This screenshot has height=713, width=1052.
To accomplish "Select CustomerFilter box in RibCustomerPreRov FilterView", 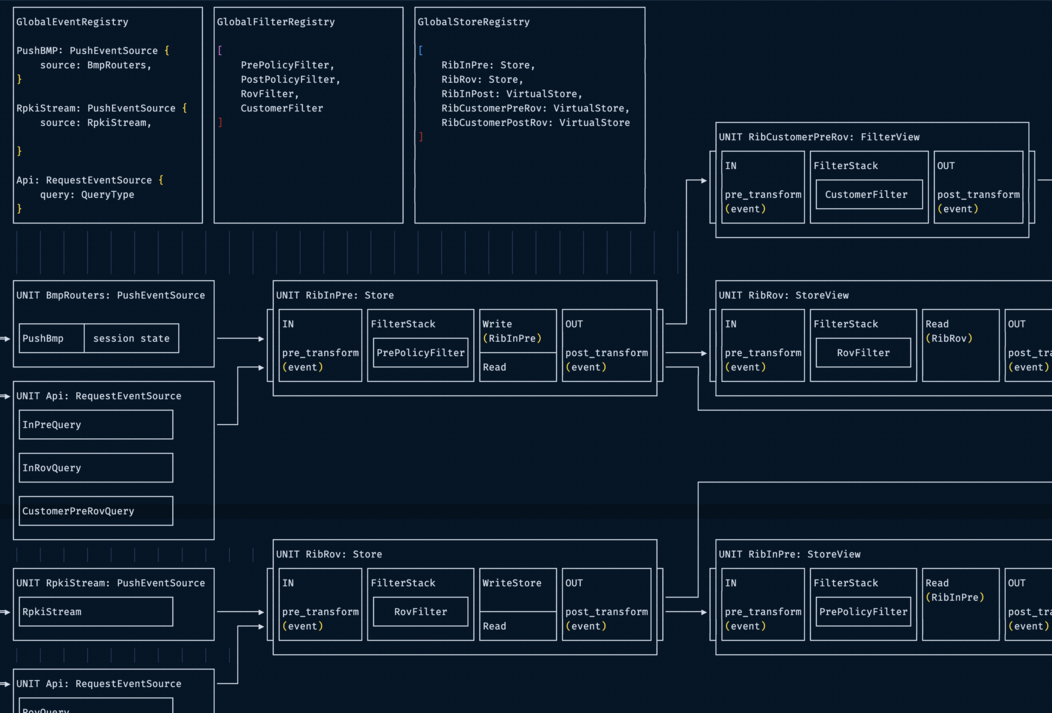I will pyautogui.click(x=868, y=195).
